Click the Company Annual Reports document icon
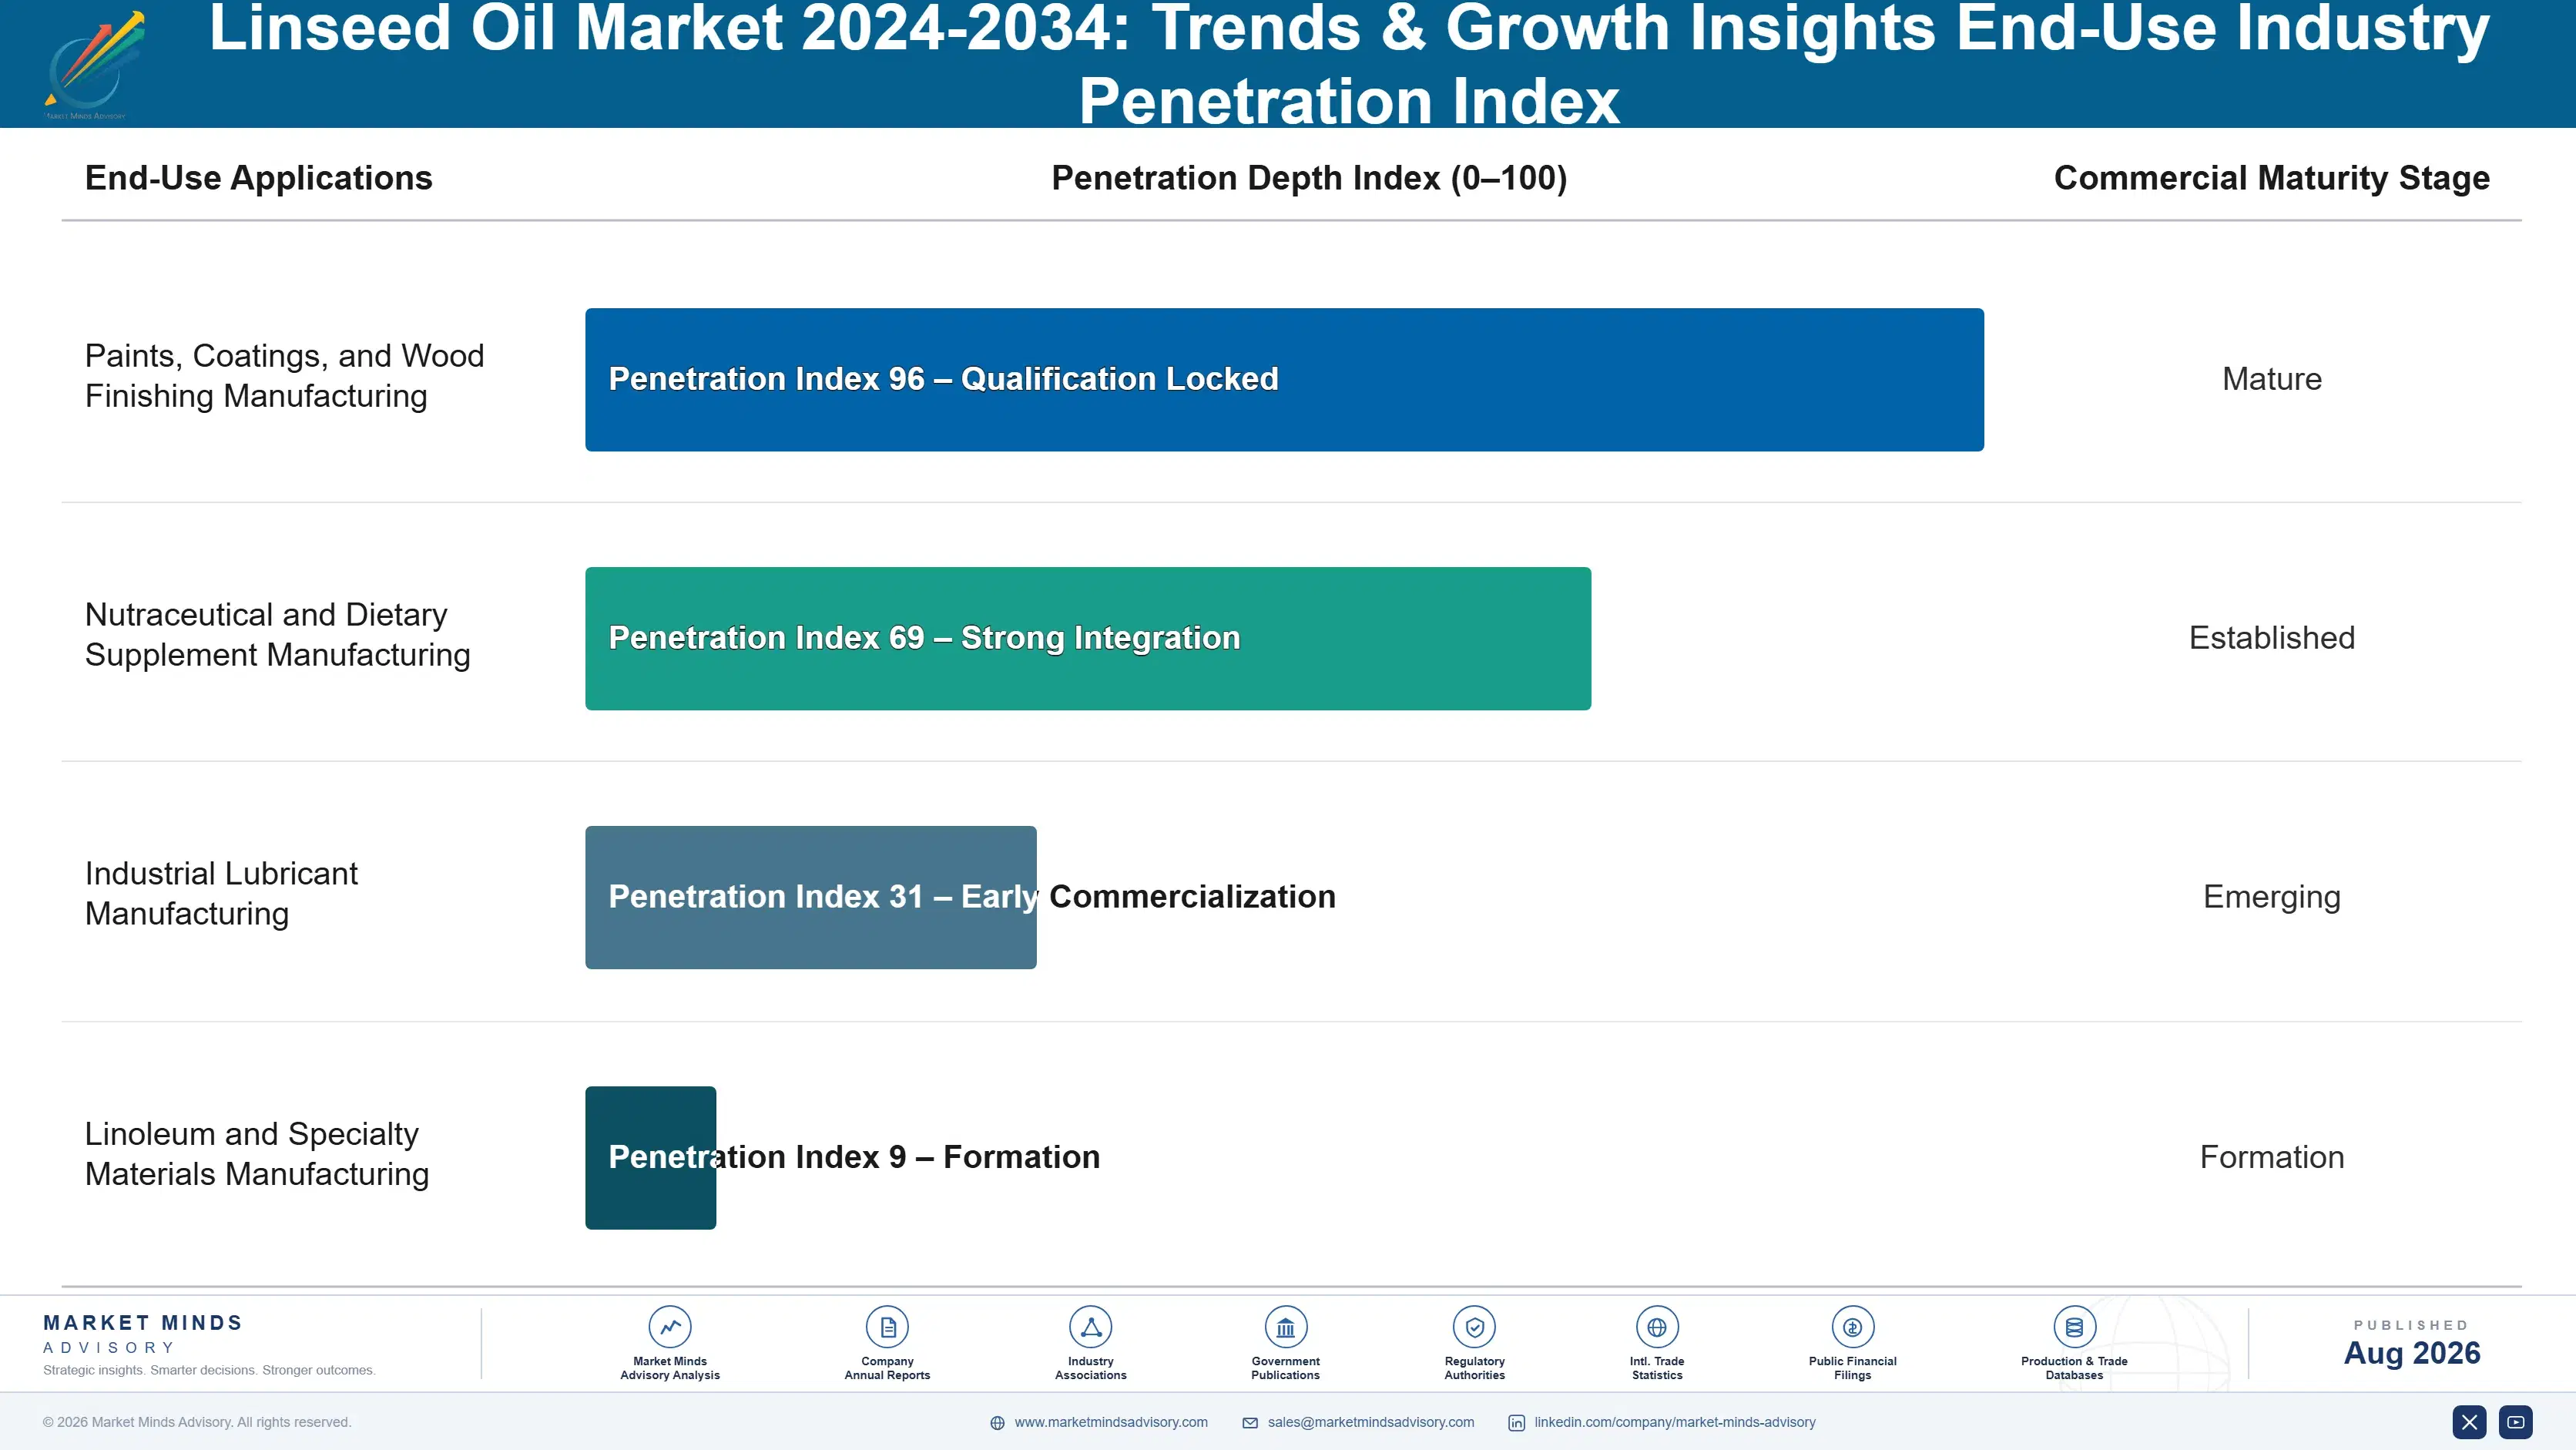Viewport: 2576px width, 1450px height. [887, 1327]
